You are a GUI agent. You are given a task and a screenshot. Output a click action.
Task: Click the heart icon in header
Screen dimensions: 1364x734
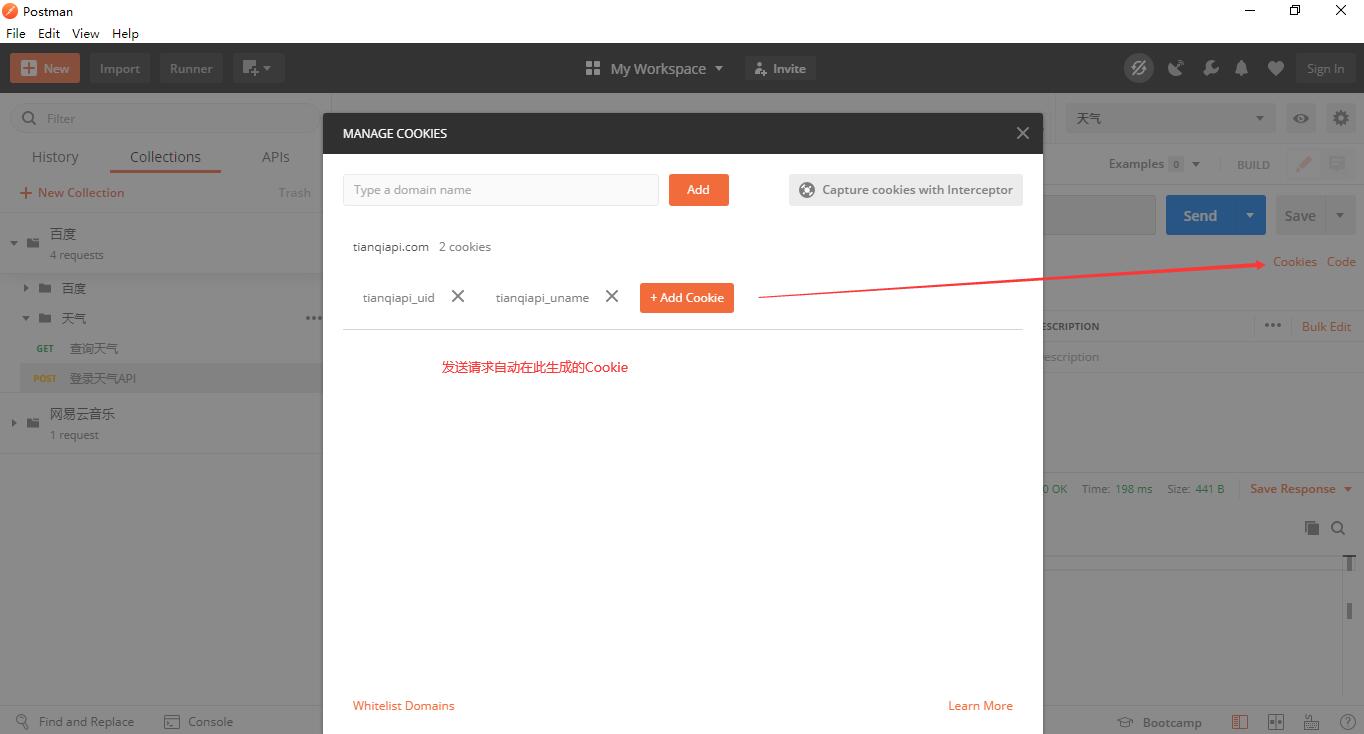[1275, 68]
